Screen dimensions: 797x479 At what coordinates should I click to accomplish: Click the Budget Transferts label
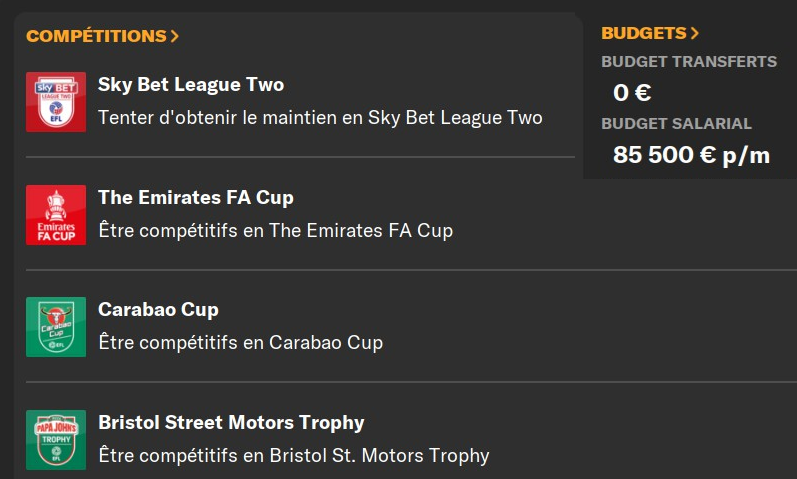point(689,62)
